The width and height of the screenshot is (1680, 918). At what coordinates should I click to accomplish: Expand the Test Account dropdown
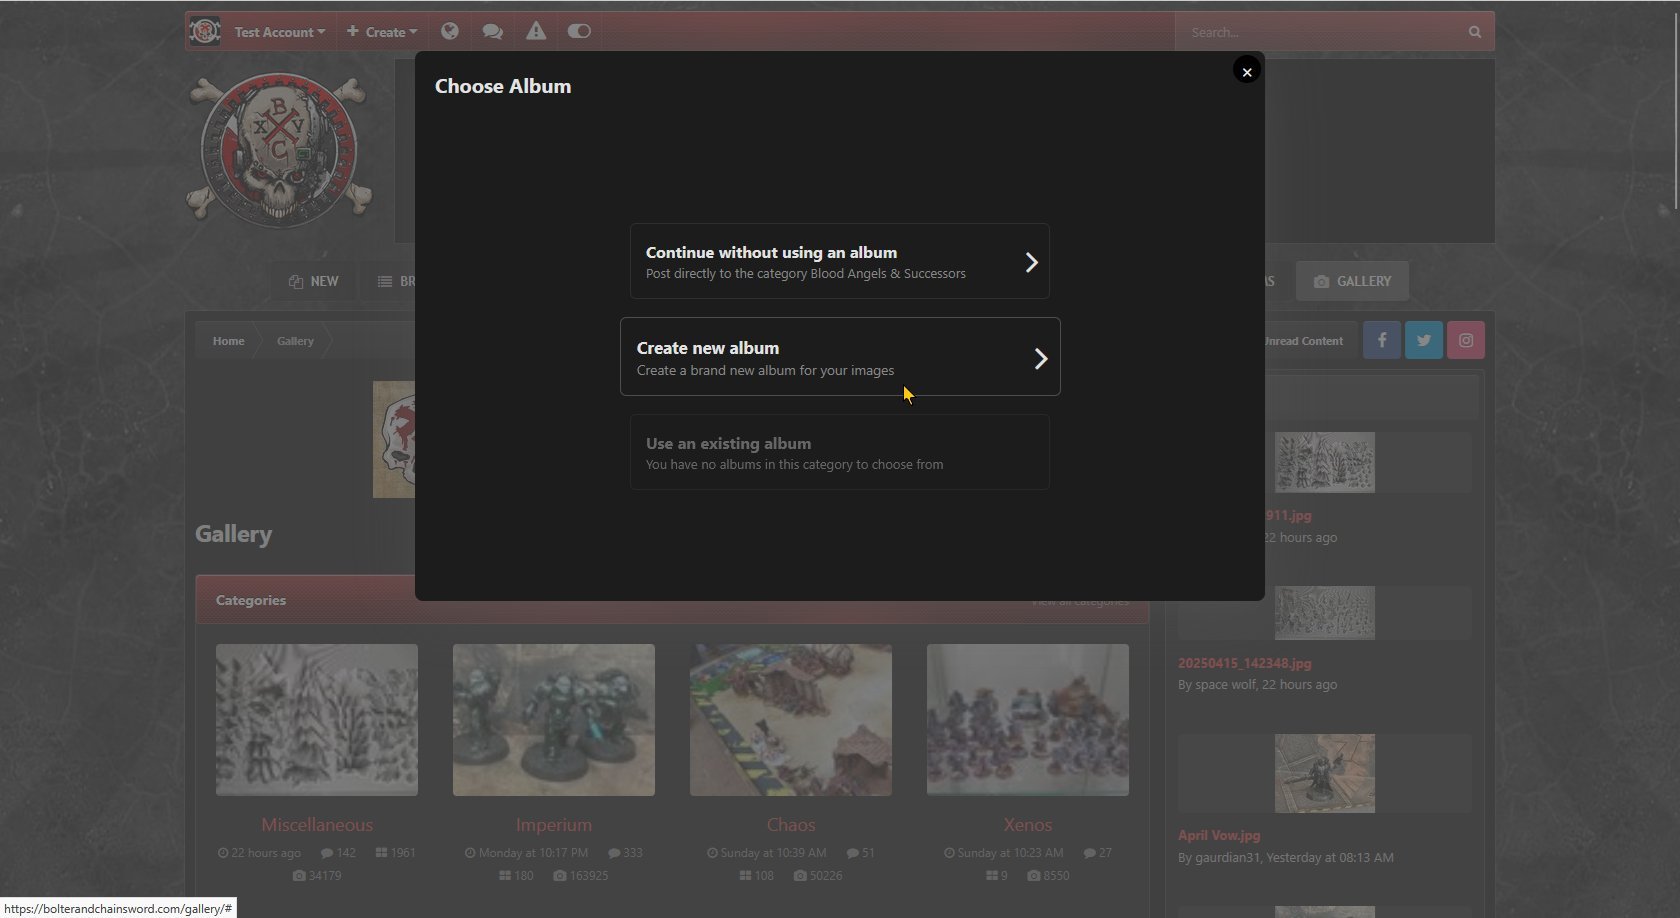[x=279, y=32]
